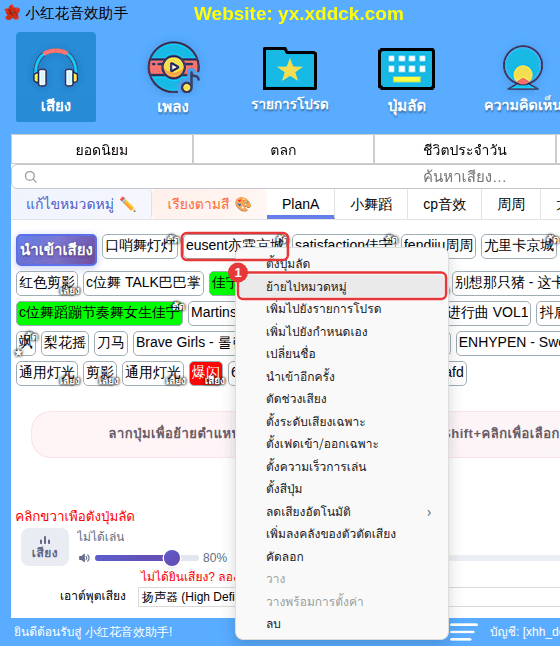Play the 飒 sound button
This screenshot has height=646, width=560.
[x=26, y=343]
